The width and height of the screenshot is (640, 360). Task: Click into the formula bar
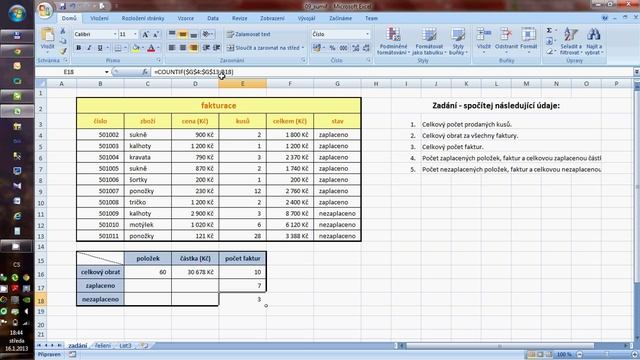coord(392,72)
